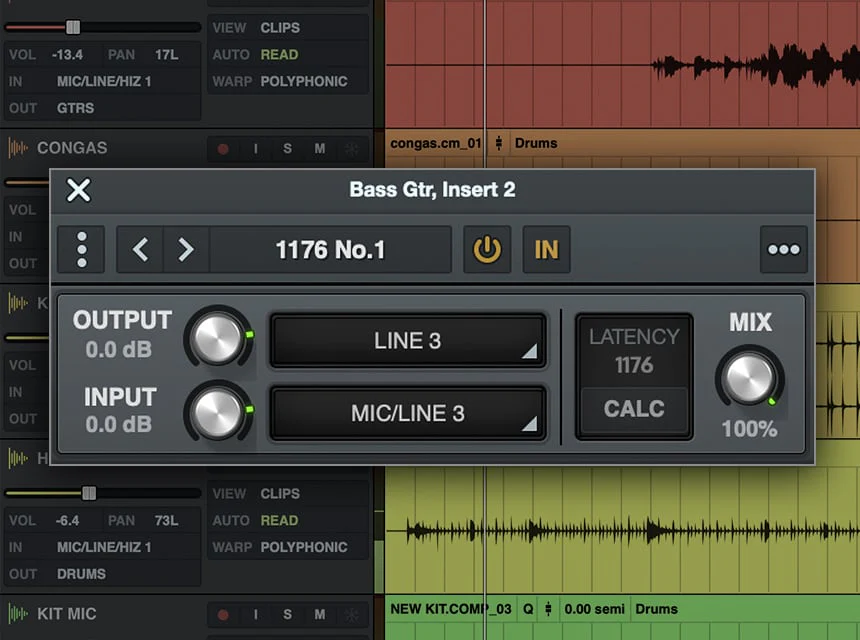
Task: Toggle the IN button on the insert
Action: pos(546,250)
